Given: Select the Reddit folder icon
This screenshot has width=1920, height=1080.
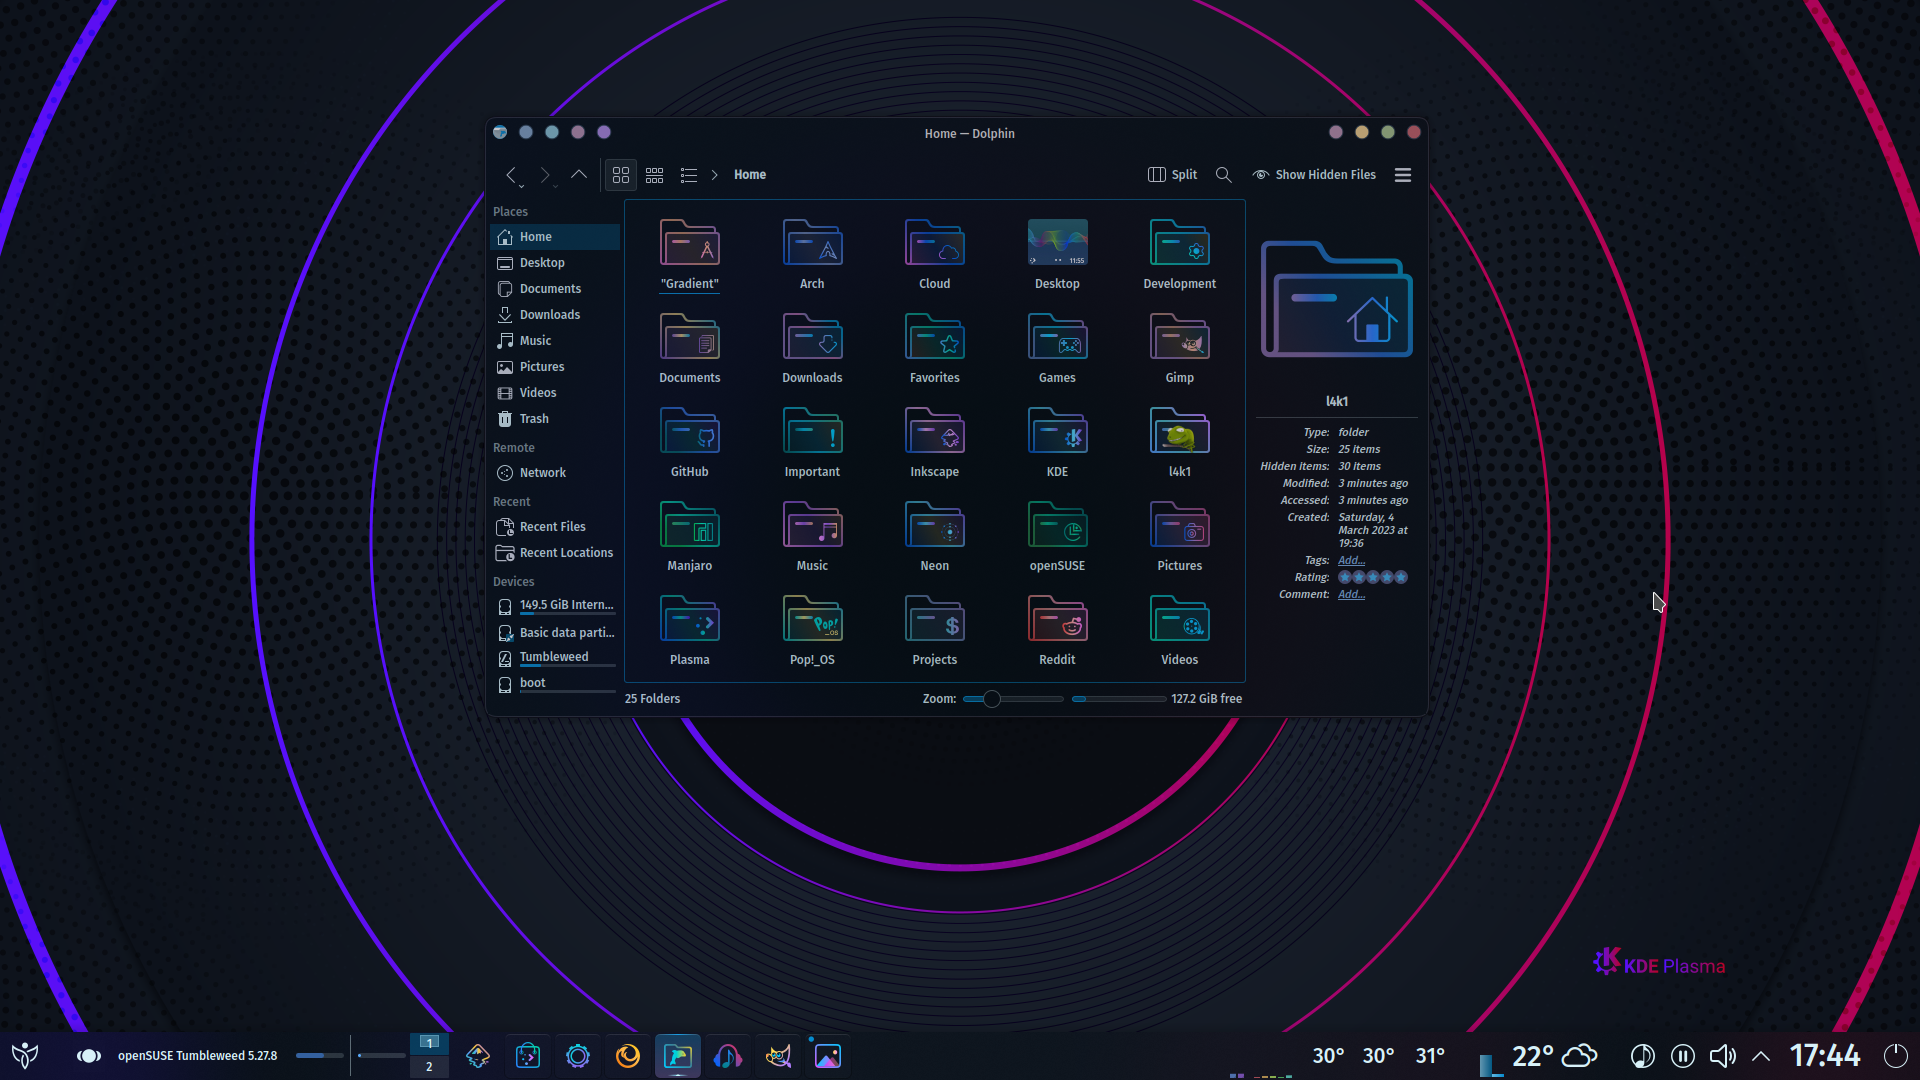Looking at the screenshot, I should pyautogui.click(x=1057, y=619).
